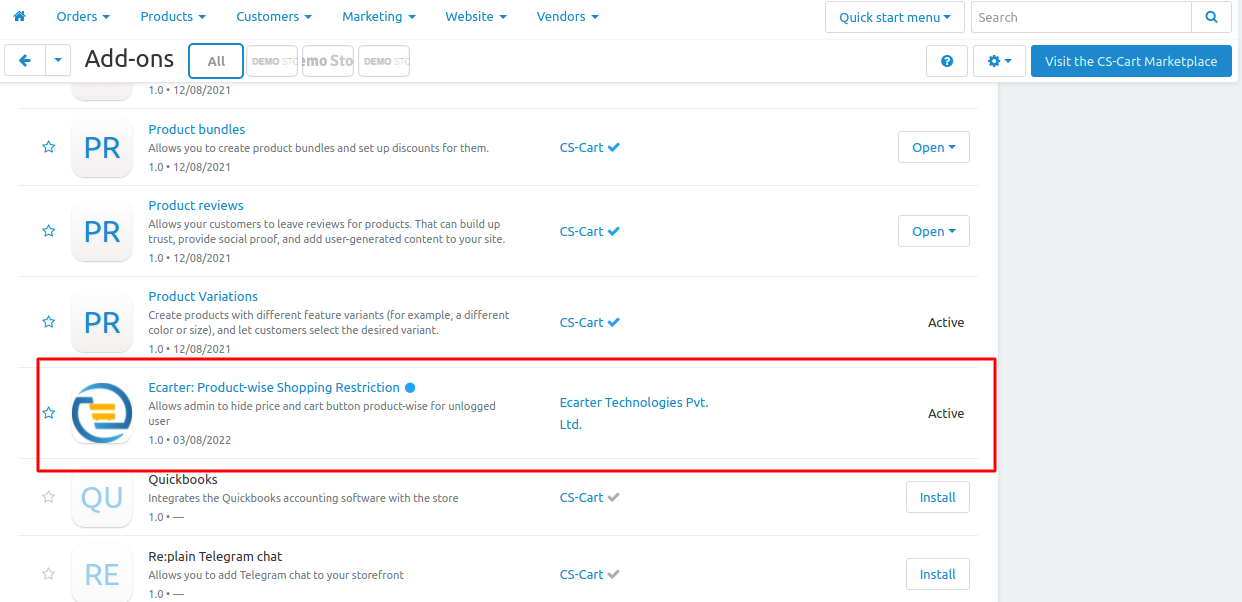This screenshot has height=602, width=1242.
Task: Select the first Demo Store tab
Action: [273, 61]
